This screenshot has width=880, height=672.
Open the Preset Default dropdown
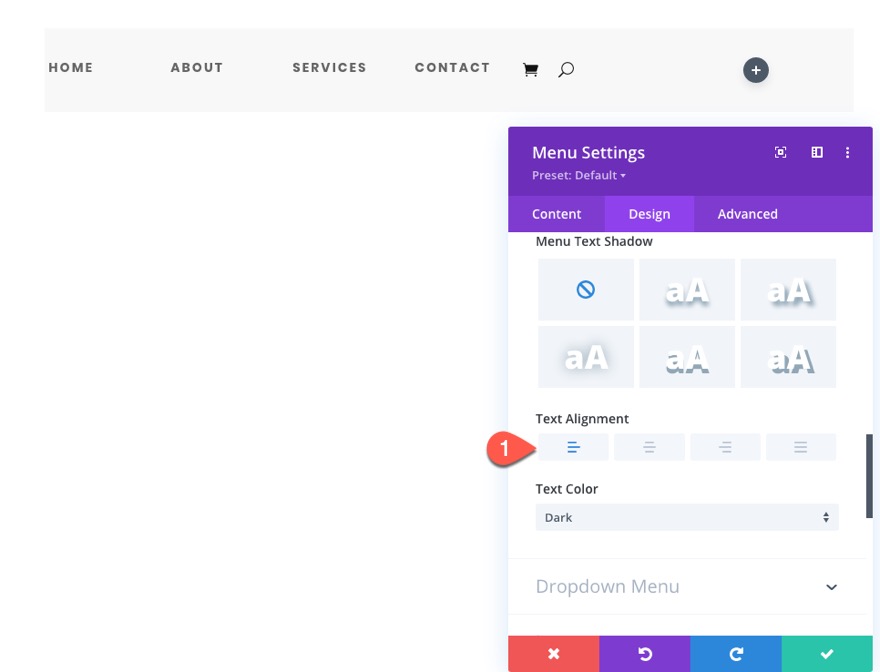coord(578,175)
